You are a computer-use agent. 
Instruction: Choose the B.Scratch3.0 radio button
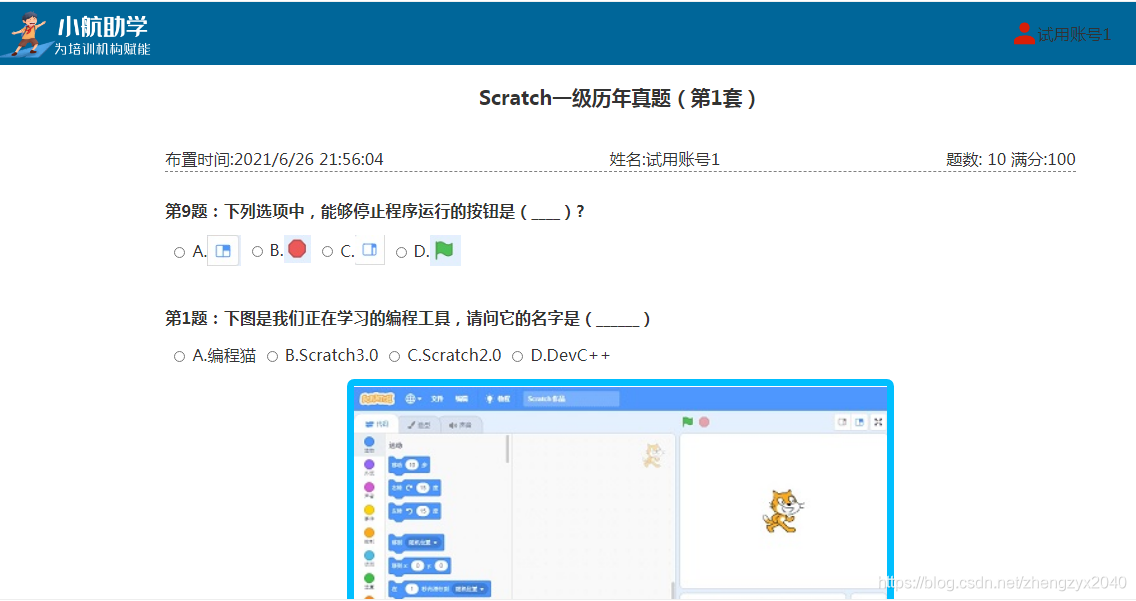coord(272,356)
